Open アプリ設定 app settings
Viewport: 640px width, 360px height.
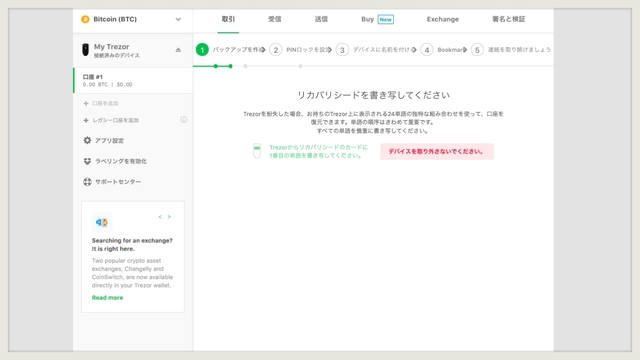103,140
